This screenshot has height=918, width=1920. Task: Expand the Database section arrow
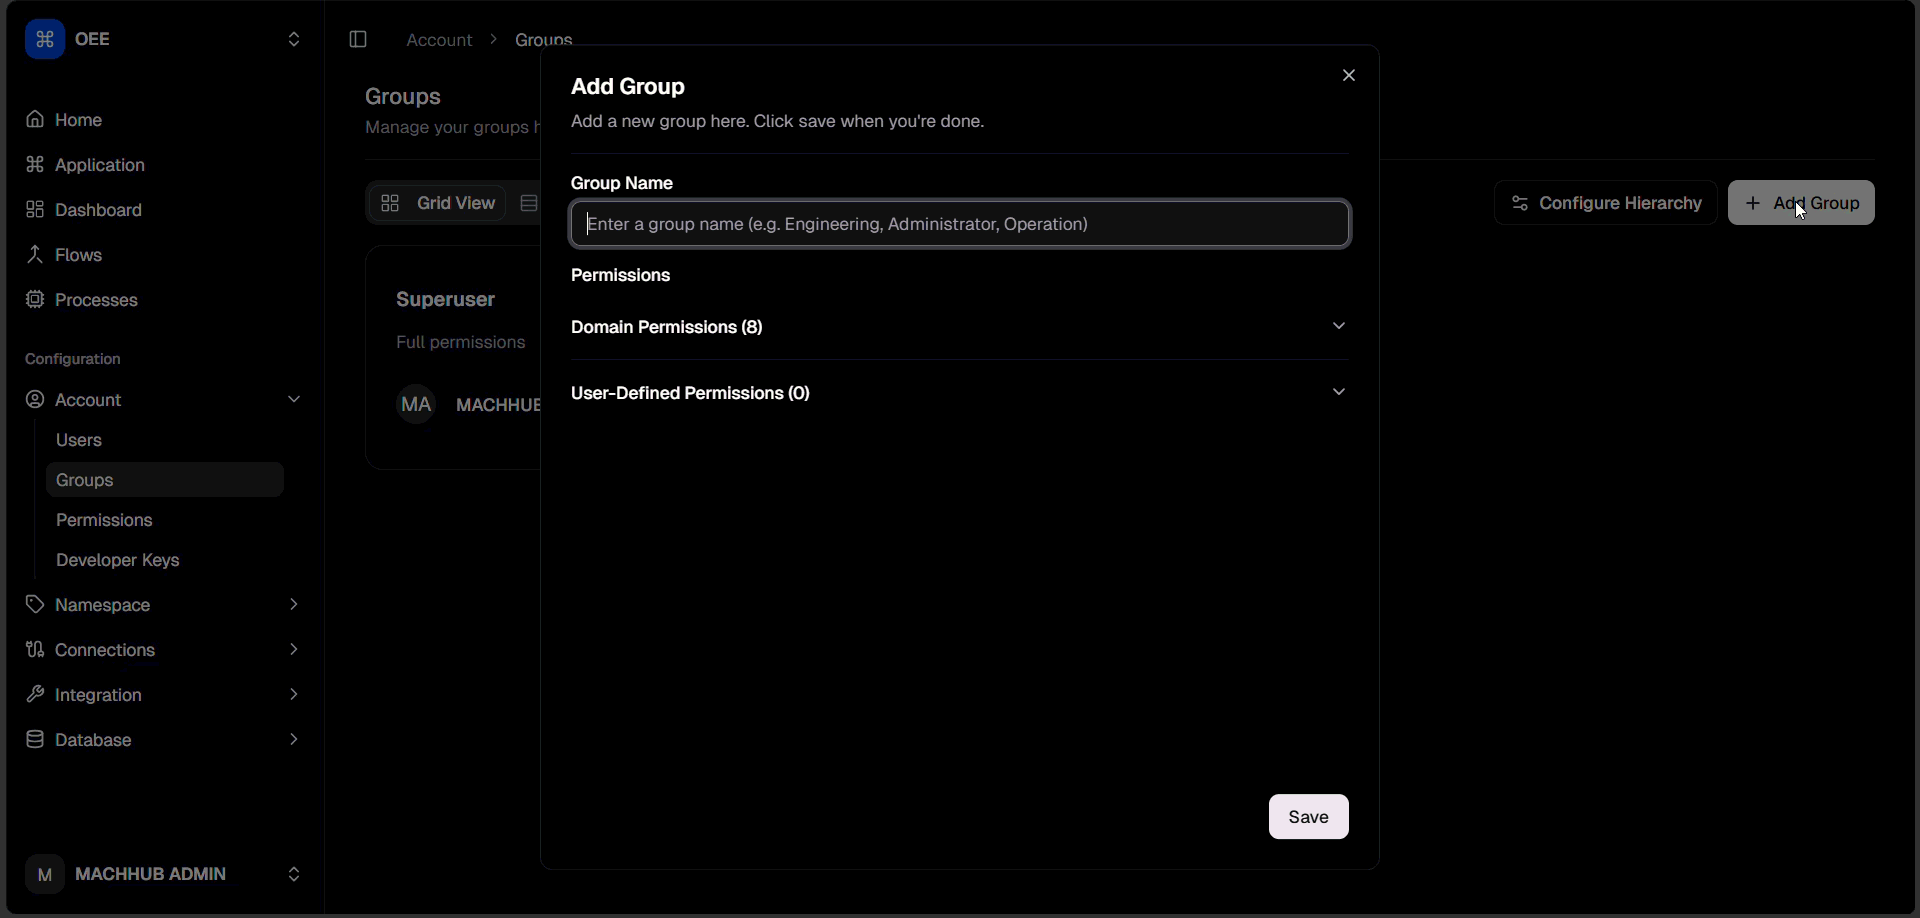294,739
